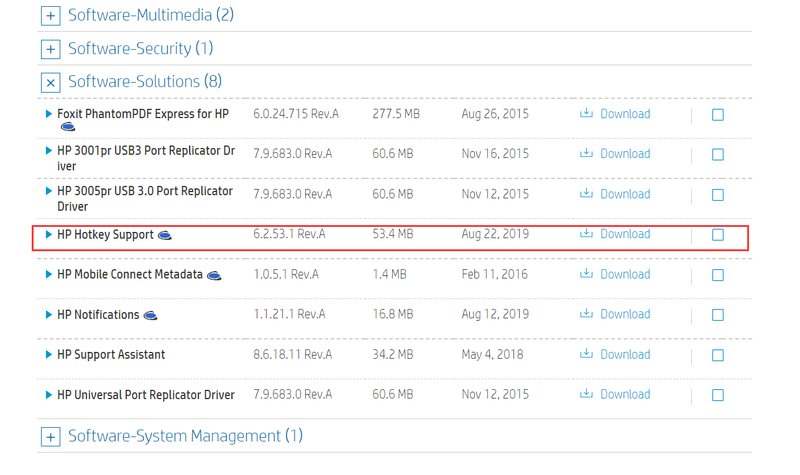This screenshot has width=800, height=475.
Task: Click the Software-Solutions (8) category heading
Action: 145,82
